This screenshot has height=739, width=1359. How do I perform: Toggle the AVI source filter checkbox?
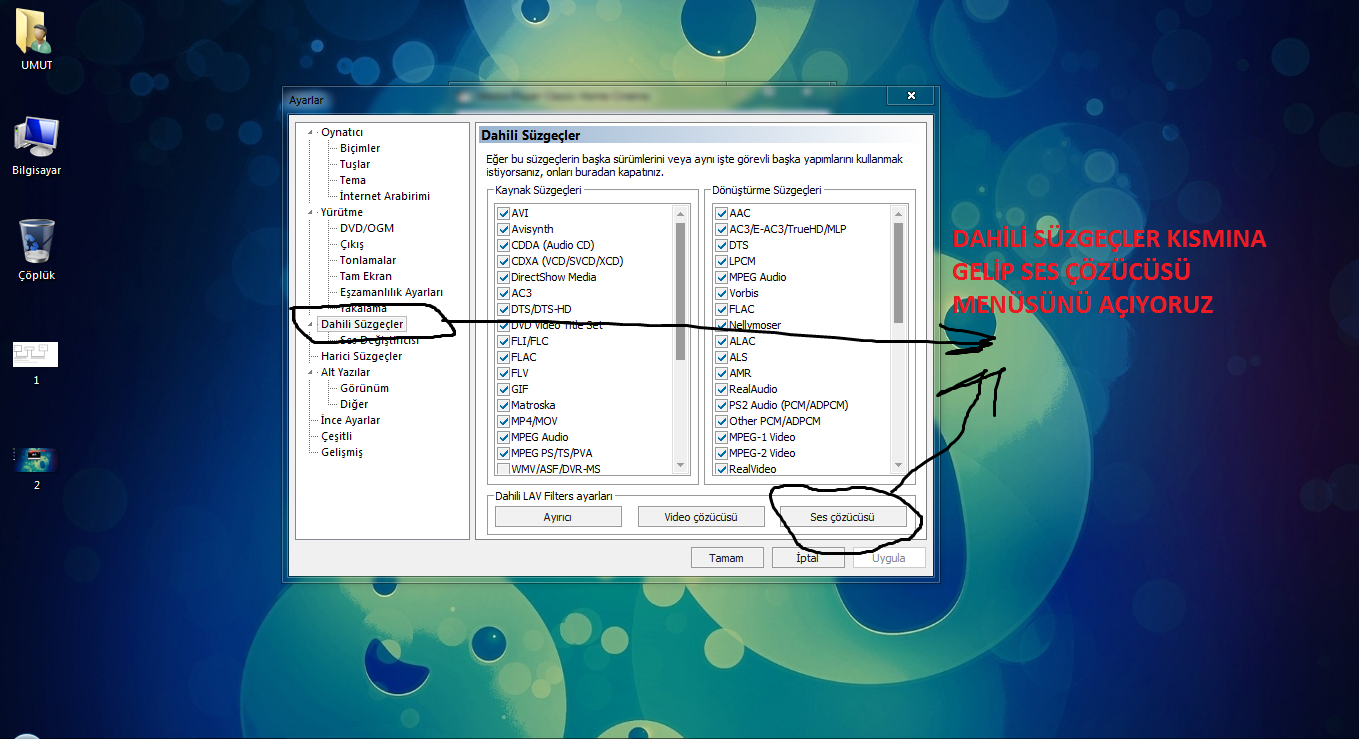pos(504,213)
